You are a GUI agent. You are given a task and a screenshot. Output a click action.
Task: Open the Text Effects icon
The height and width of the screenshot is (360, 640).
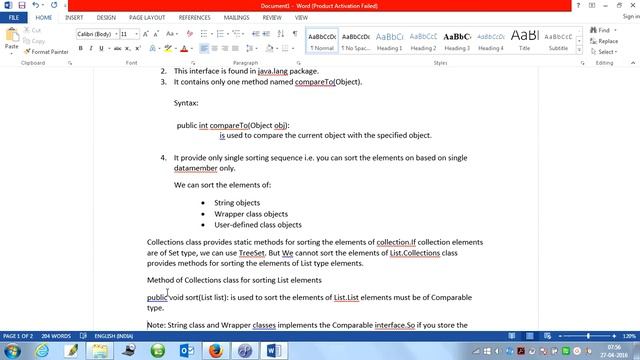click(x=152, y=49)
